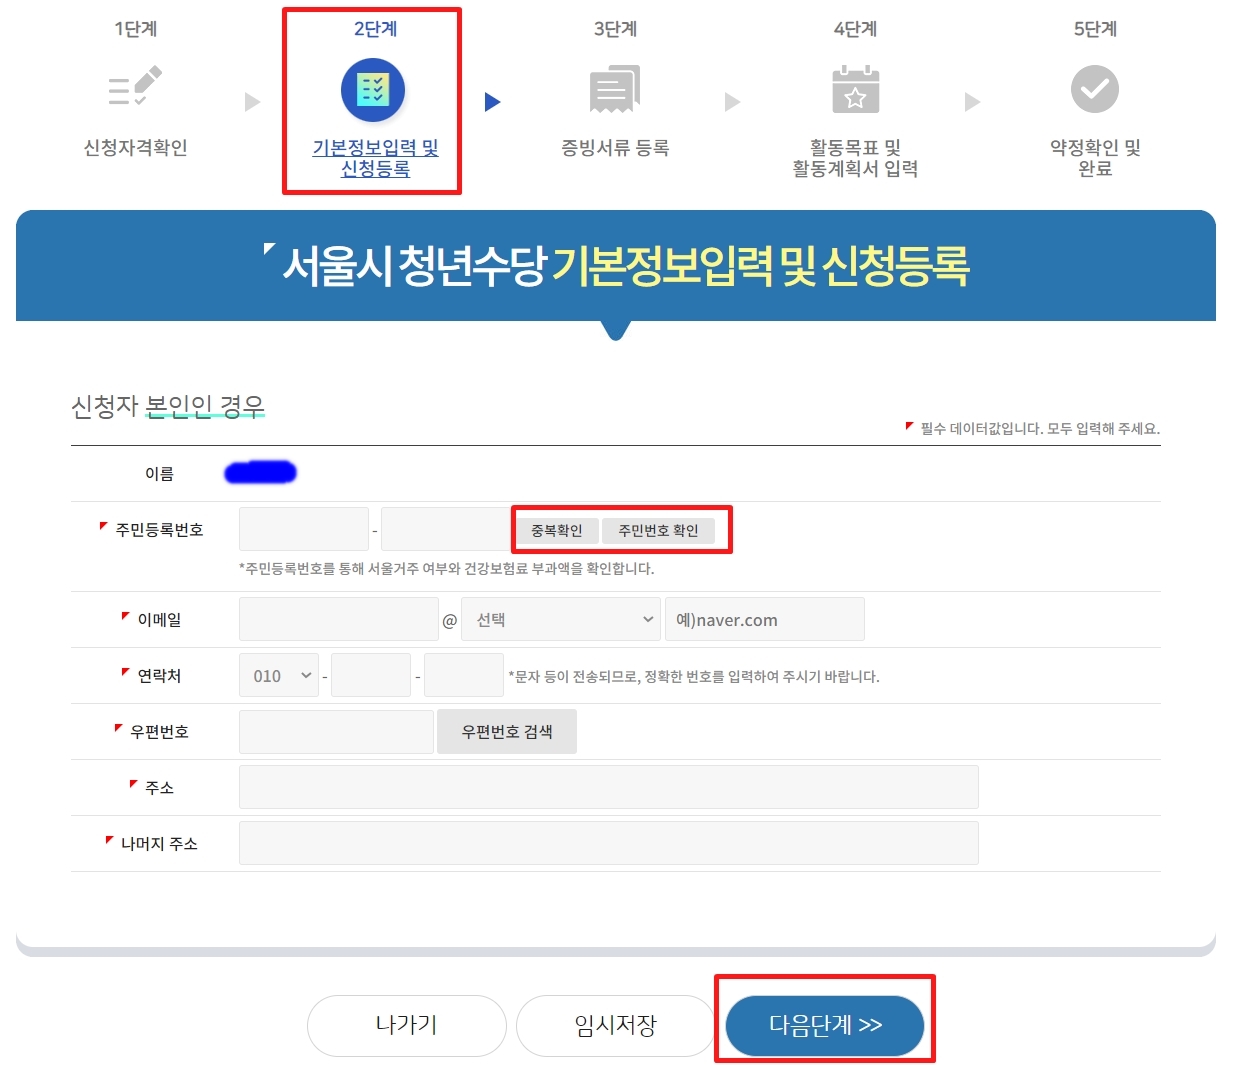
Task: Focus the middle 연락처 number field
Action: pos(371,675)
